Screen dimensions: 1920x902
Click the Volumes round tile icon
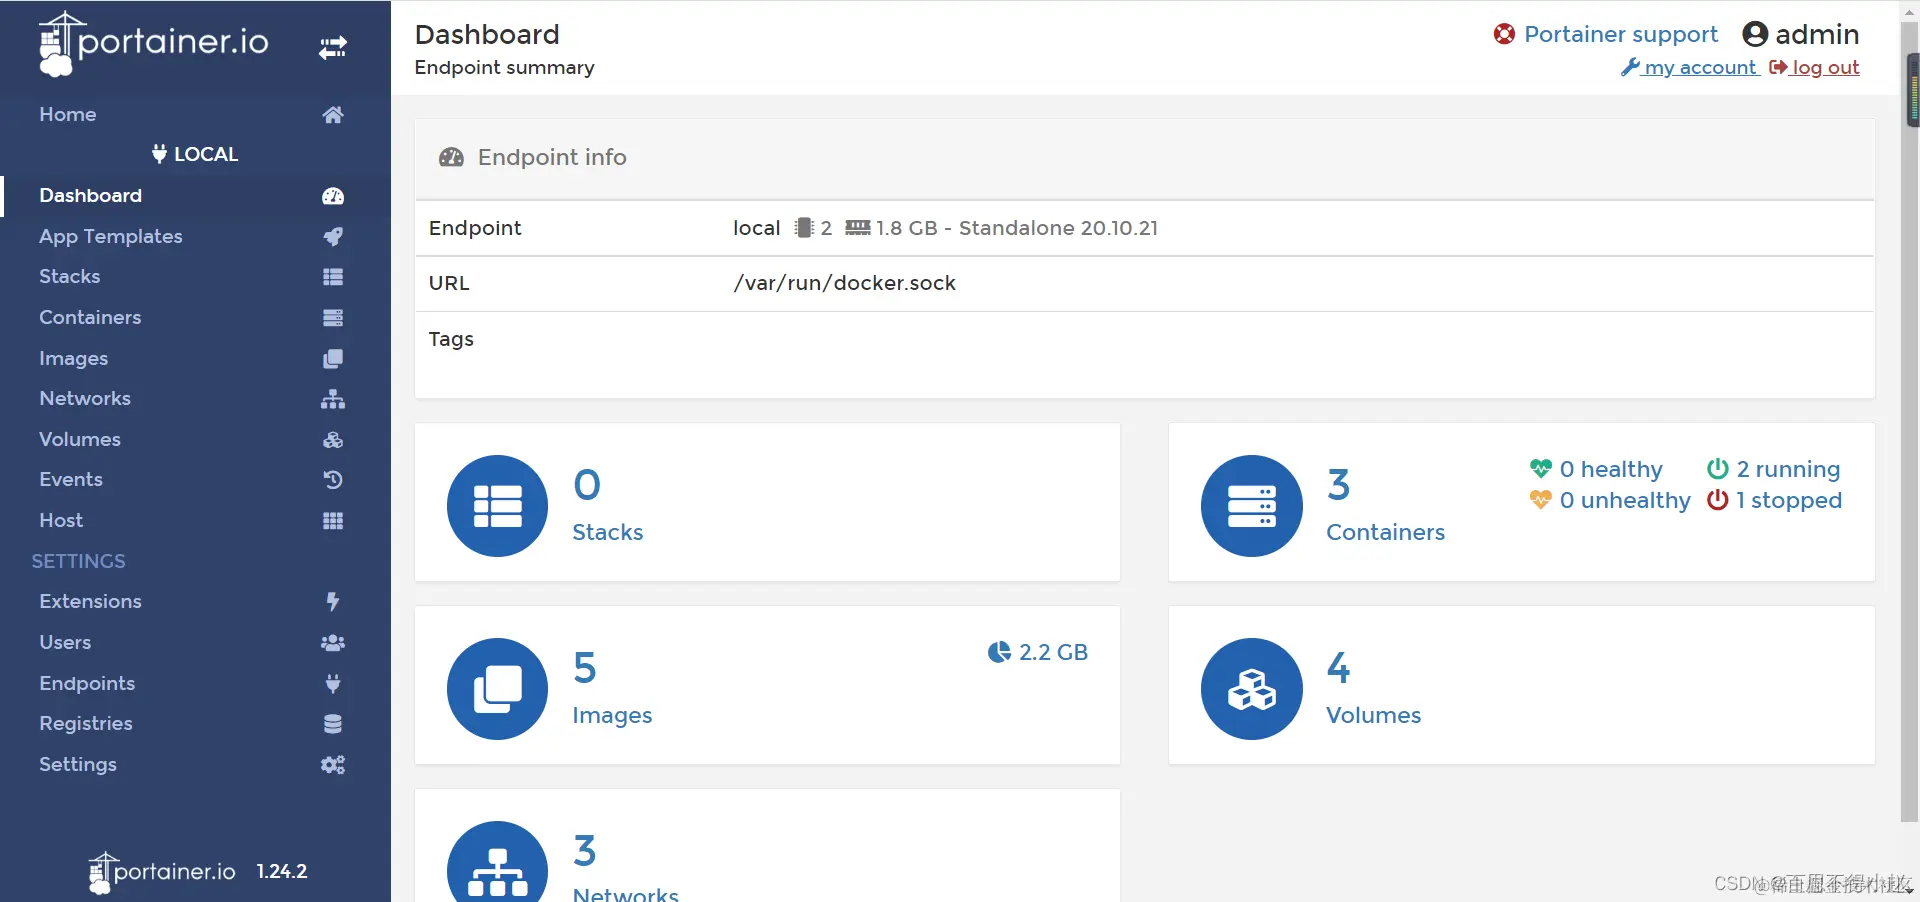tap(1252, 689)
